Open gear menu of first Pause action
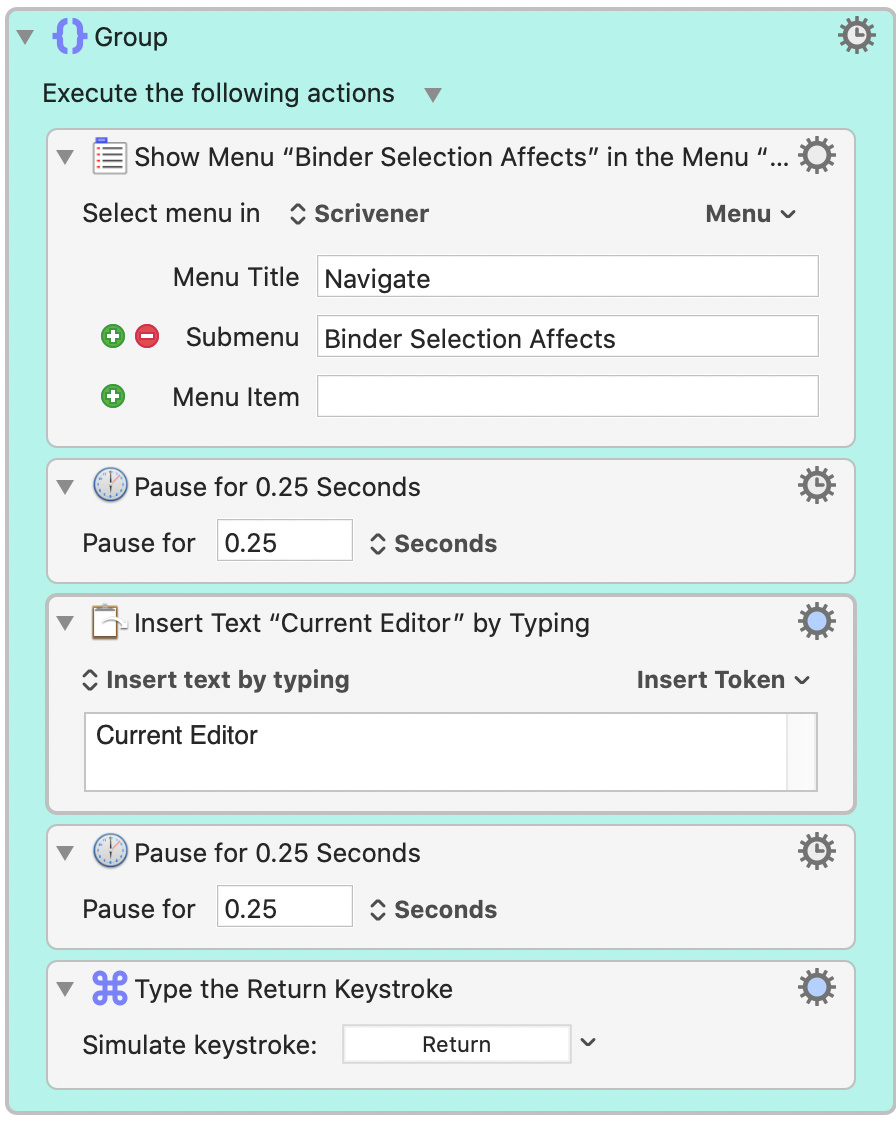Image resolution: width=896 pixels, height=1122 pixels. click(x=817, y=485)
